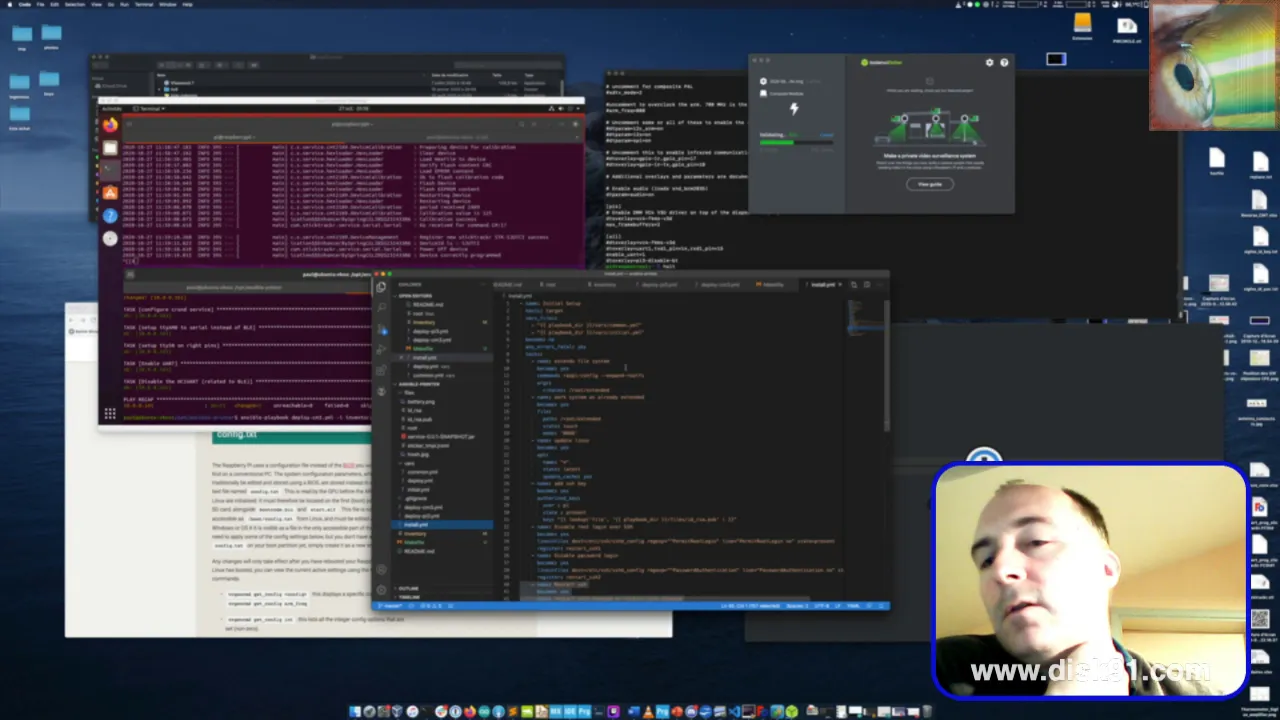Open Run and Debug view in VS Code
The image size is (1280, 720).
pyautogui.click(x=381, y=349)
